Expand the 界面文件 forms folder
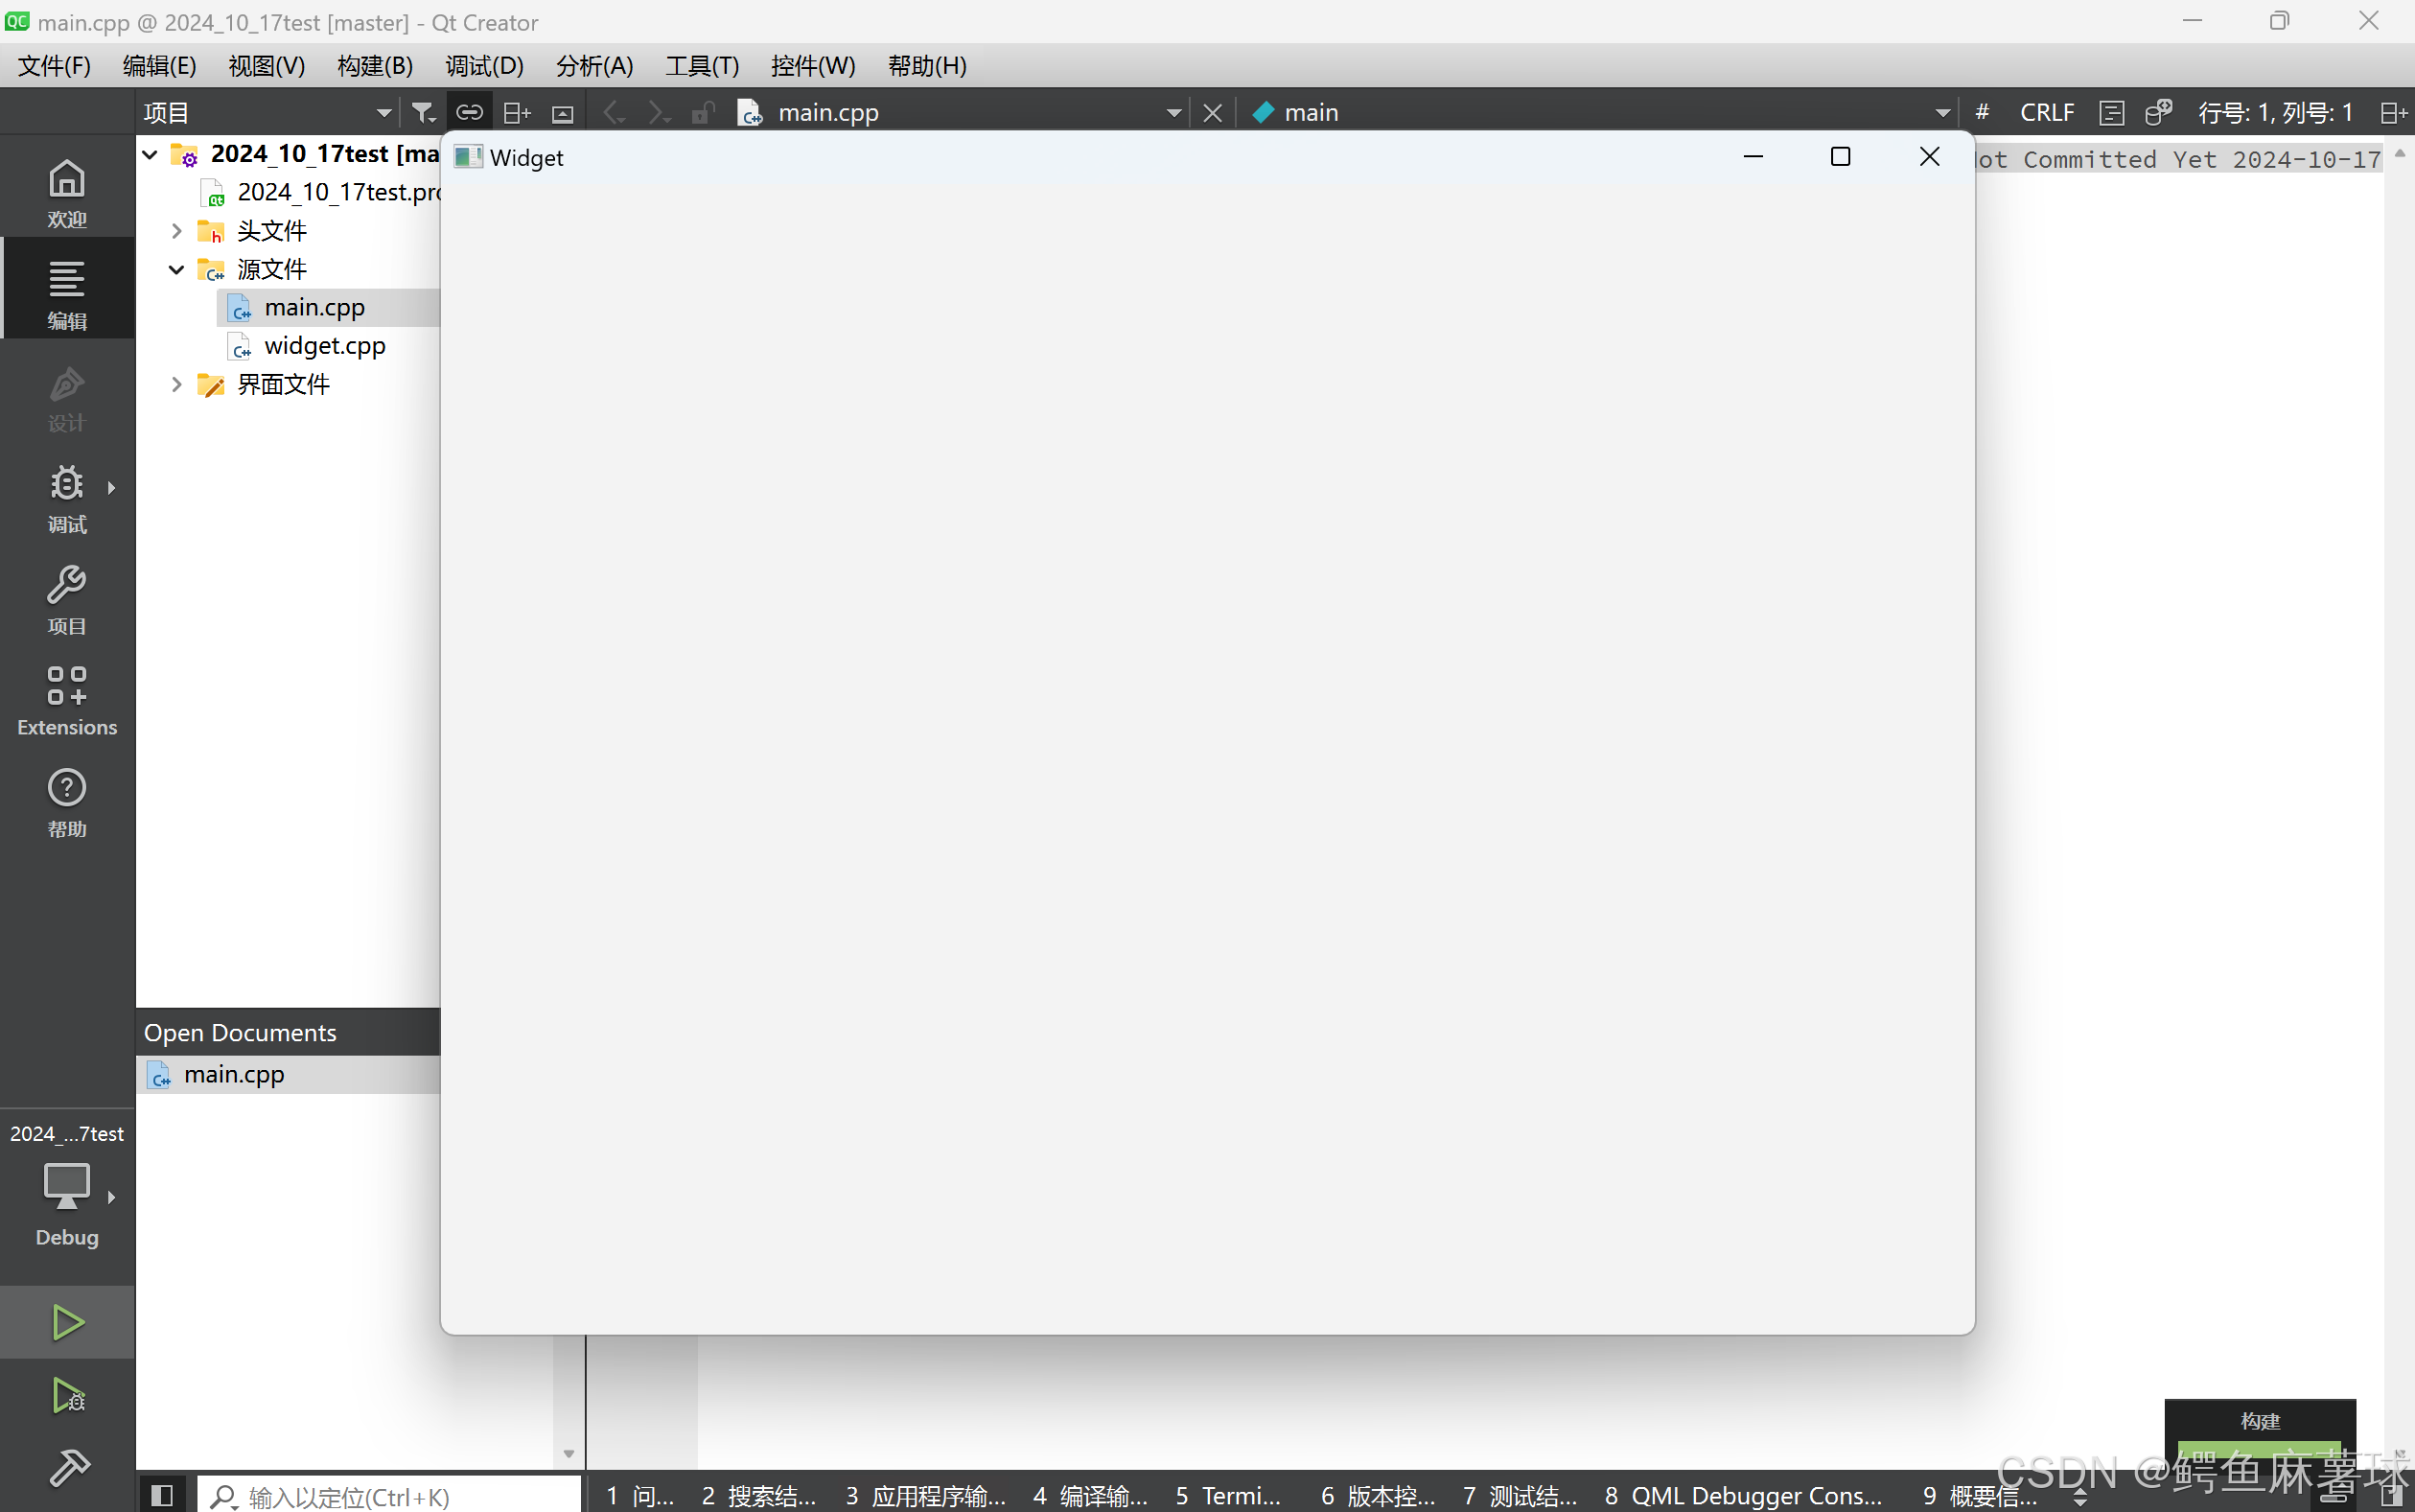This screenshot has width=2415, height=1512. pyautogui.click(x=176, y=385)
